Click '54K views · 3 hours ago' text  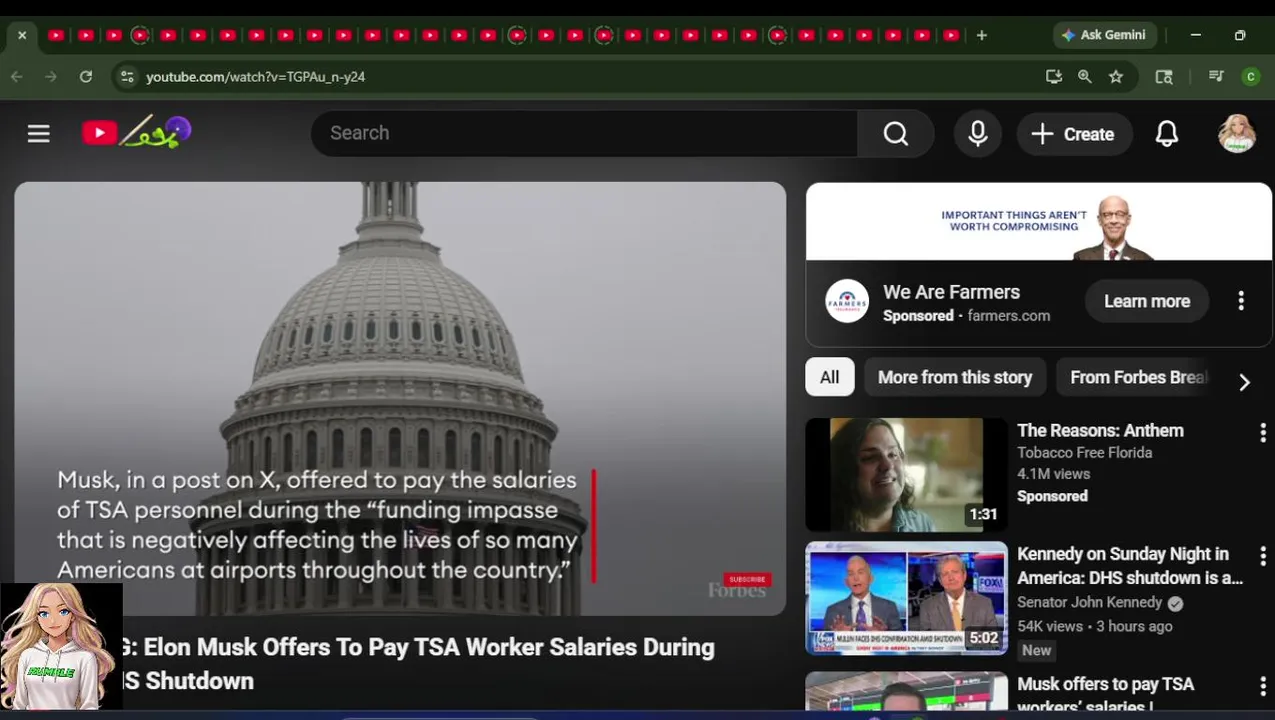click(1094, 626)
